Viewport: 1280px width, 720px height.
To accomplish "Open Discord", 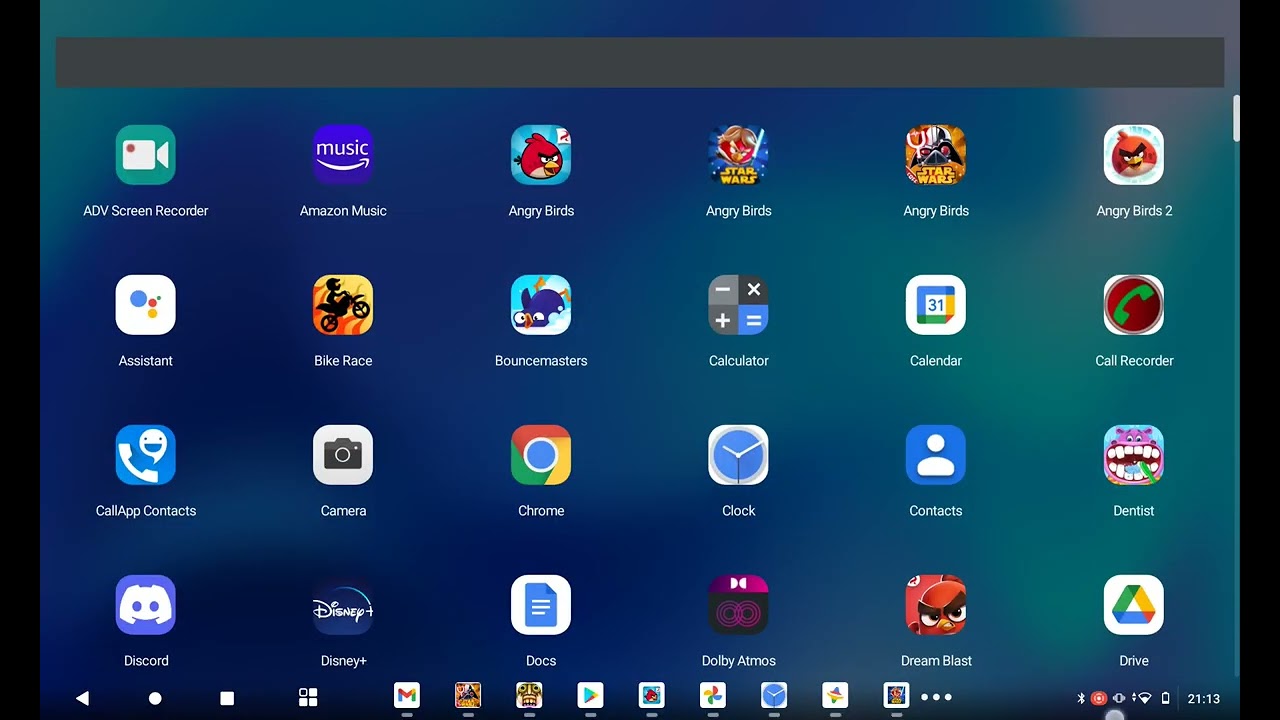I will click(x=146, y=605).
